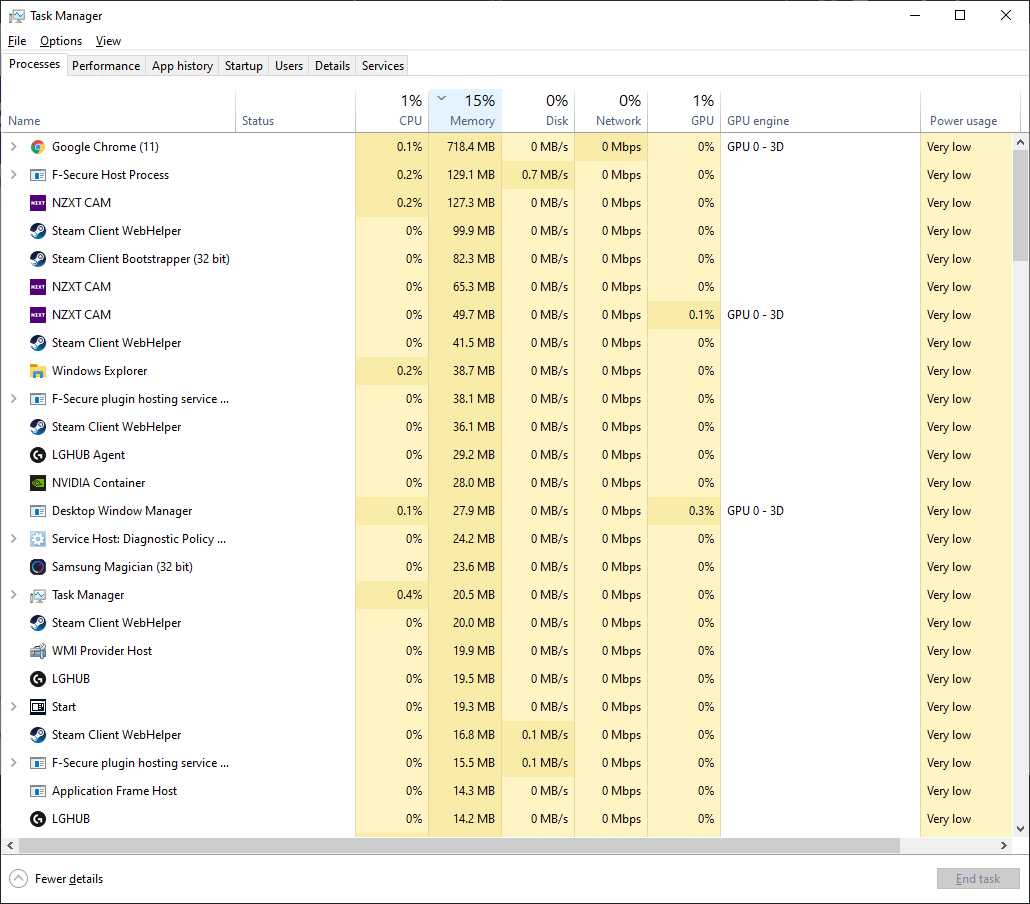Click the F-Secure Host Process icon
This screenshot has width=1030, height=904.
coord(38,175)
